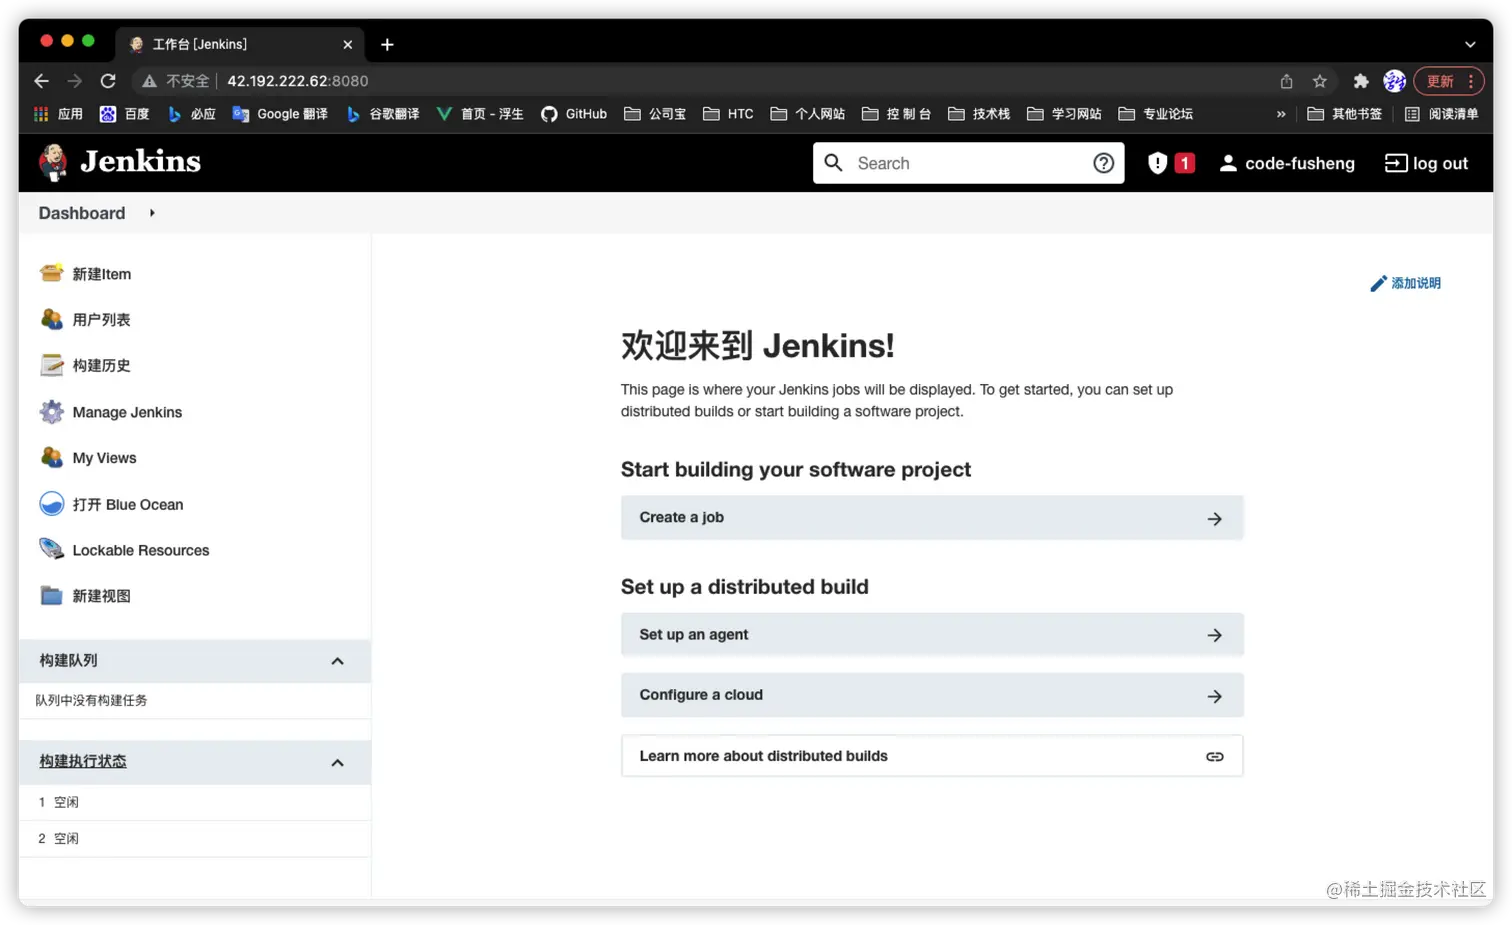Click the search help question mark icon
The image size is (1512, 925).
coord(1103,163)
